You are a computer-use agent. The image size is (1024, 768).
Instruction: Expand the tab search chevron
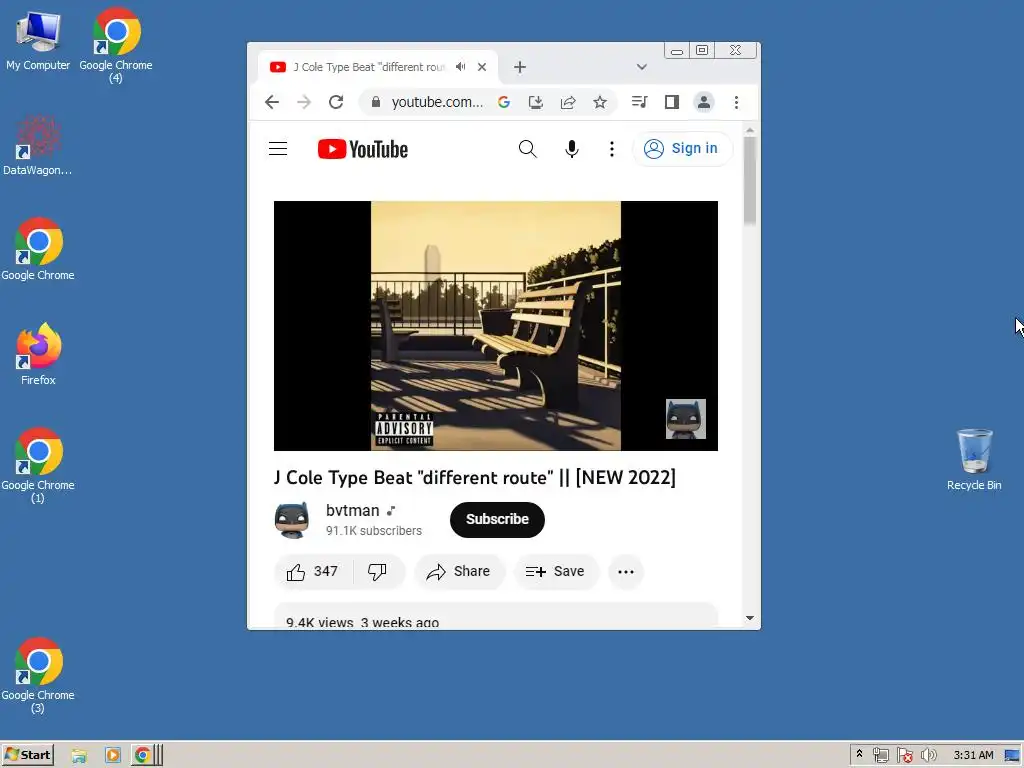pyautogui.click(x=641, y=67)
